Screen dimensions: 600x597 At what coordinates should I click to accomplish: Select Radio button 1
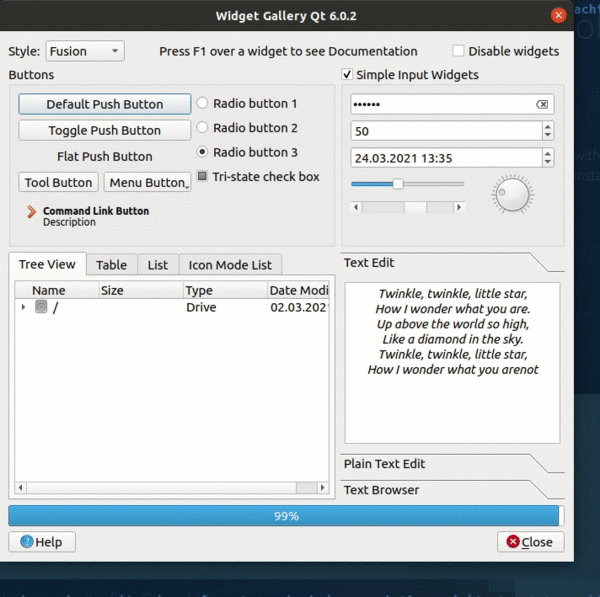(x=202, y=103)
